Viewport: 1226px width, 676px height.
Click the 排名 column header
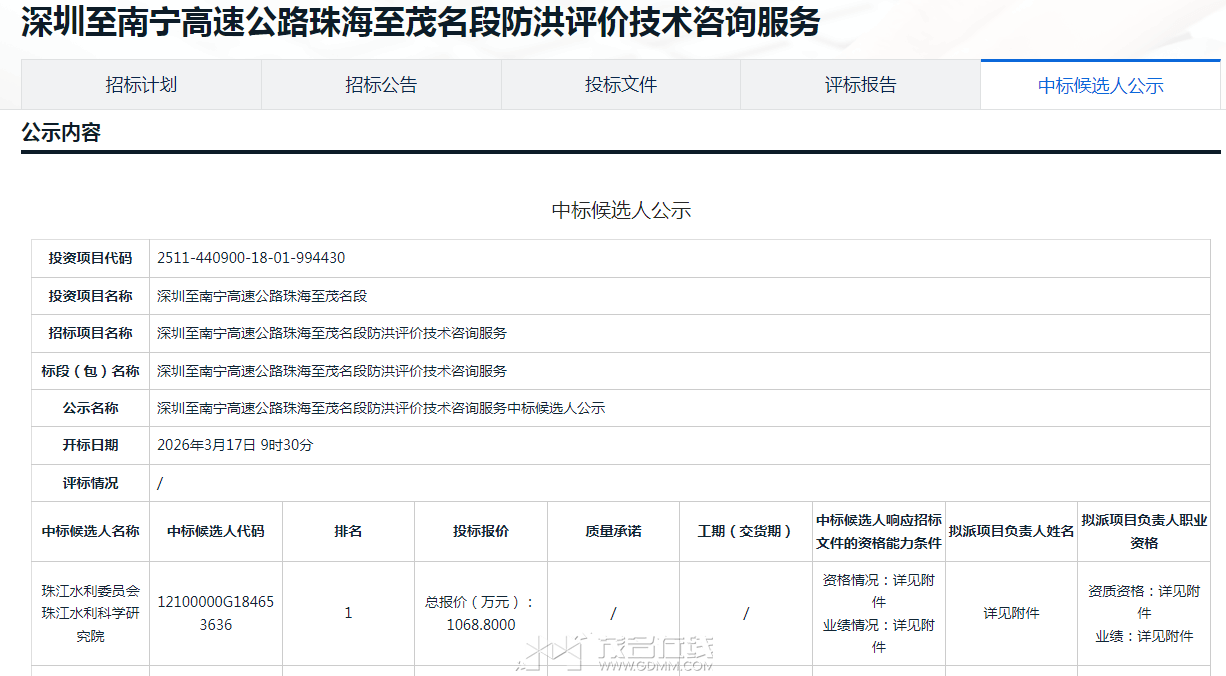(x=348, y=531)
